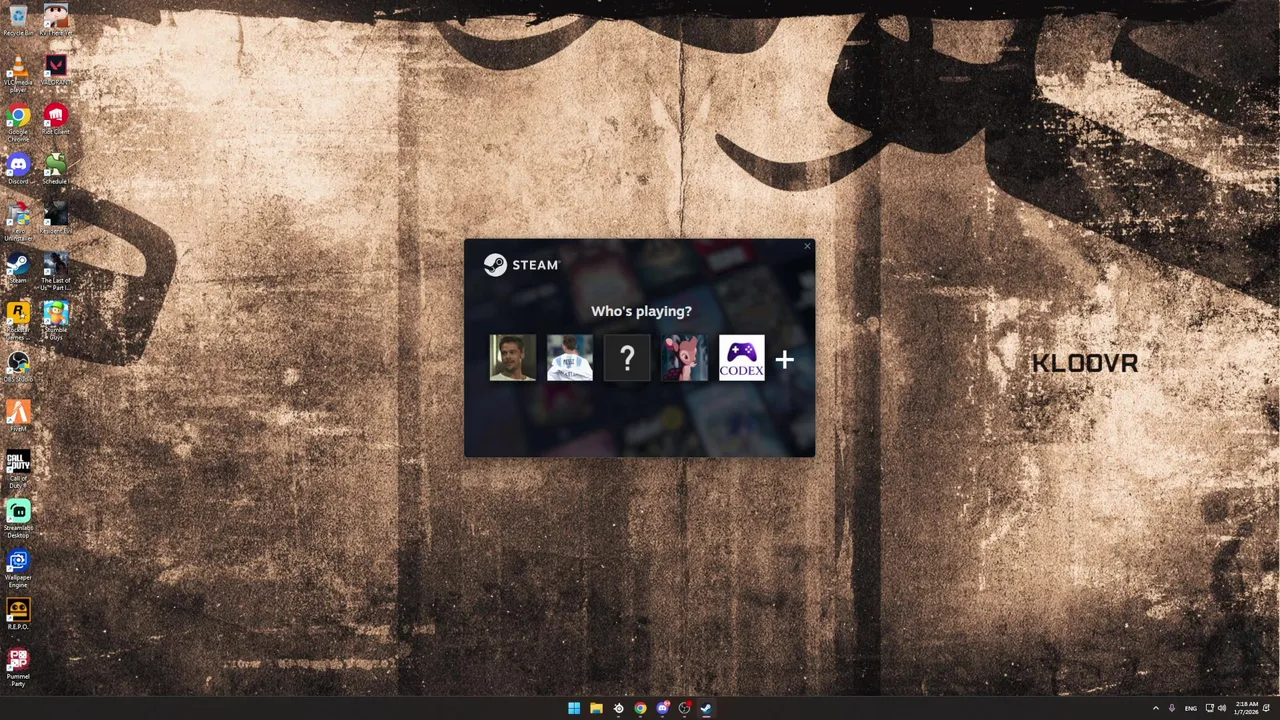Choose the Steam profile with the white jersey avatar
Viewport: 1280px width, 720px height.
(x=570, y=358)
